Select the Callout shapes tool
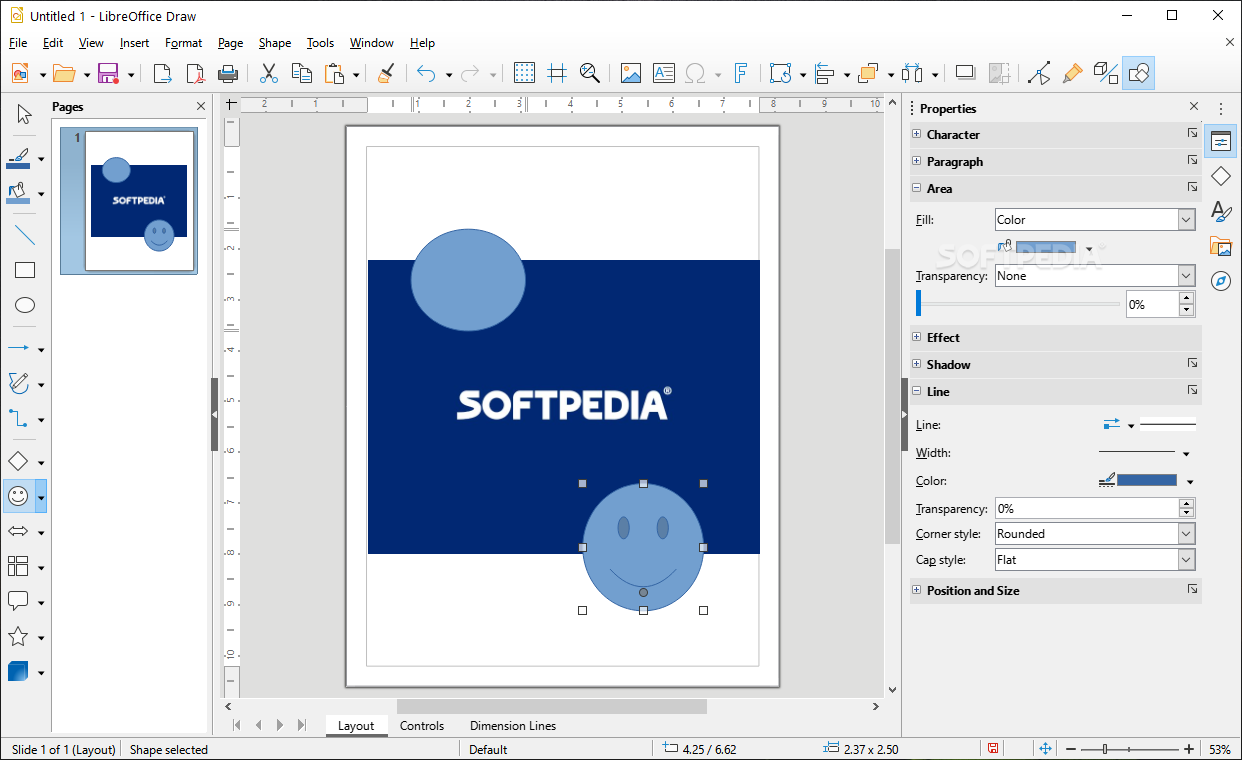The width and height of the screenshot is (1242, 760). tap(18, 602)
